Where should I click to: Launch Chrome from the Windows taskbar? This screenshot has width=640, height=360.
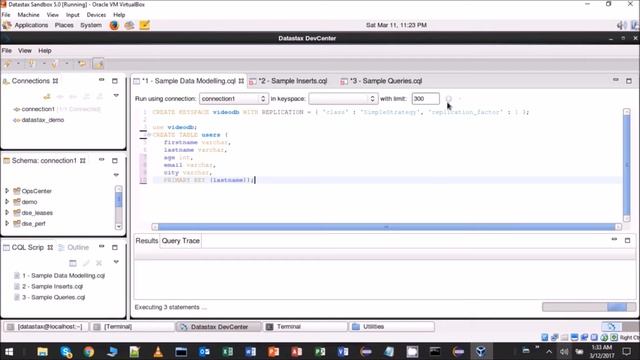(89, 351)
